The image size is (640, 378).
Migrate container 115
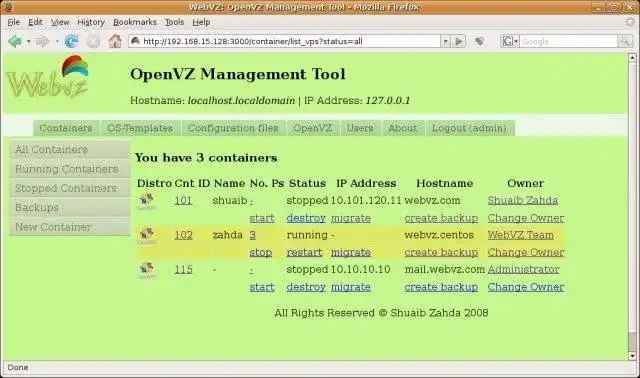point(351,287)
